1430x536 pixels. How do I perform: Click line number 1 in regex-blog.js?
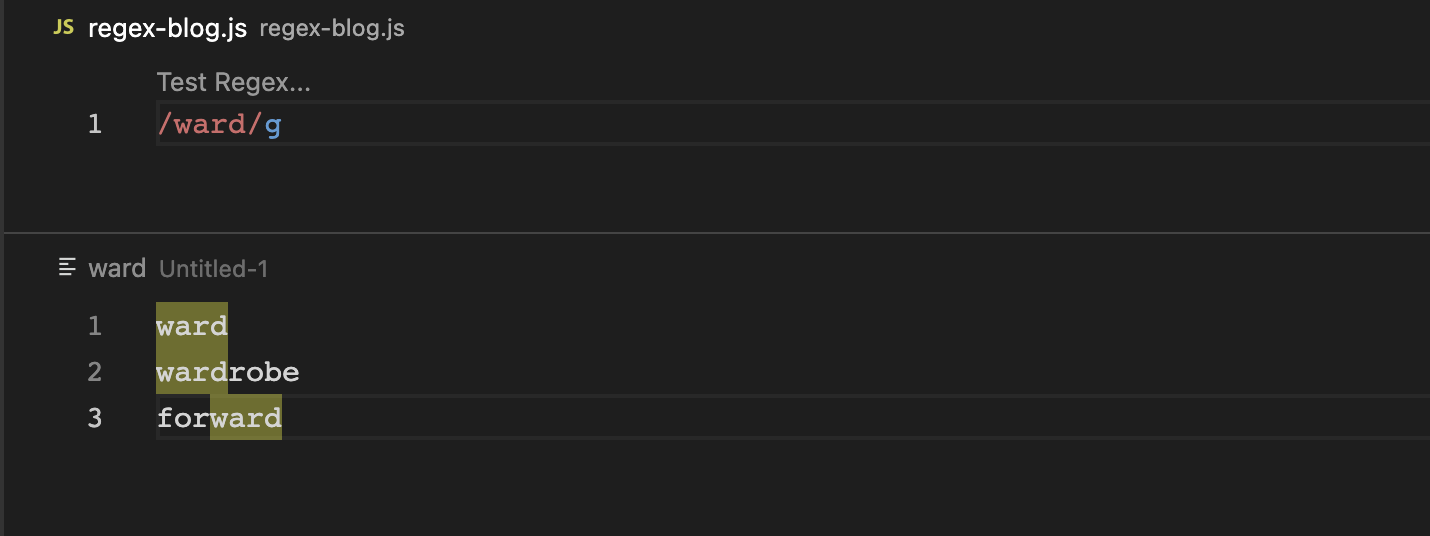[x=95, y=125]
